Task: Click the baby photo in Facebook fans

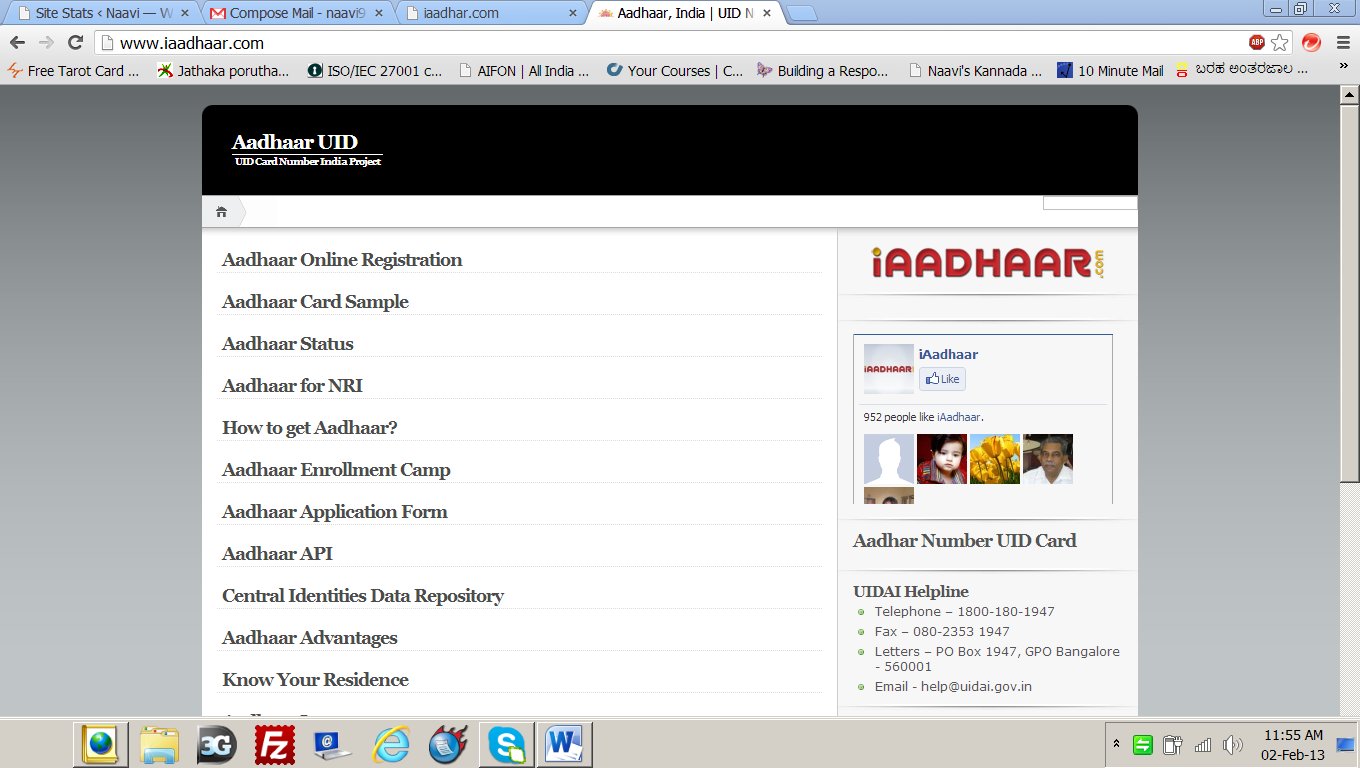Action: coord(941,459)
